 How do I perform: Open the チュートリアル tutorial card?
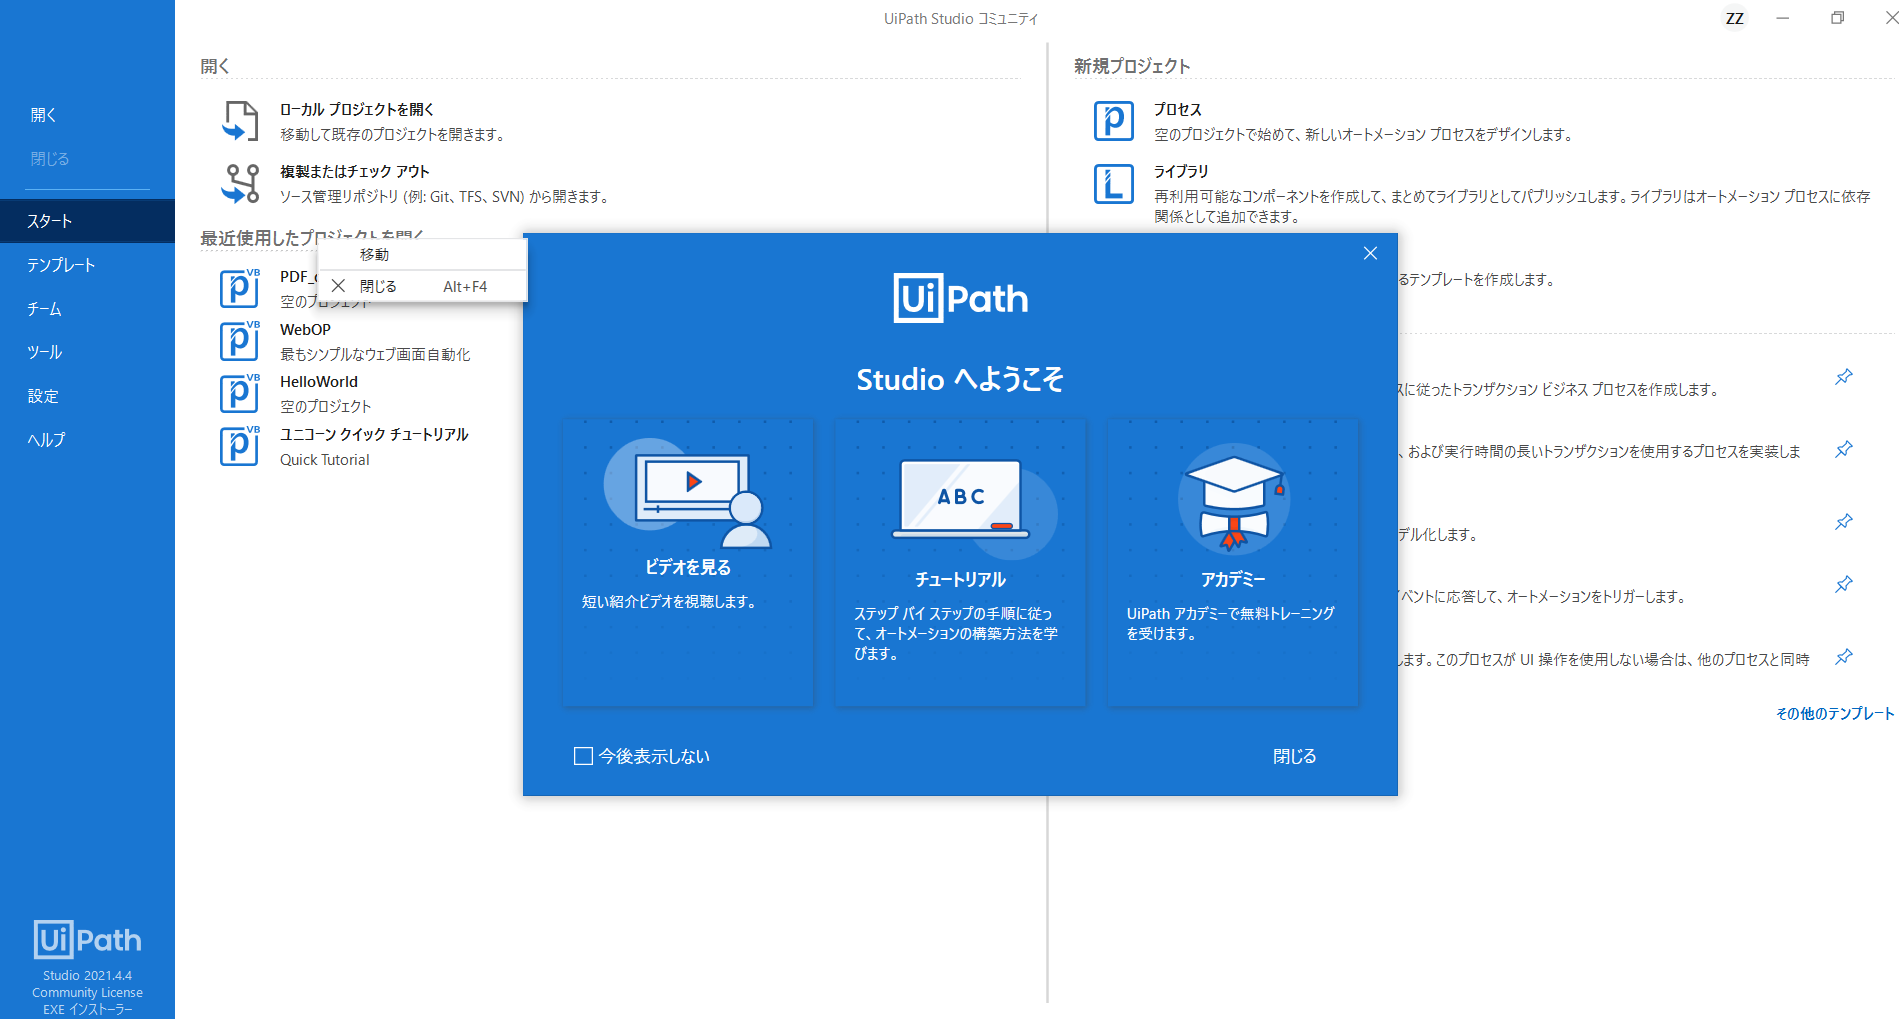(x=960, y=562)
